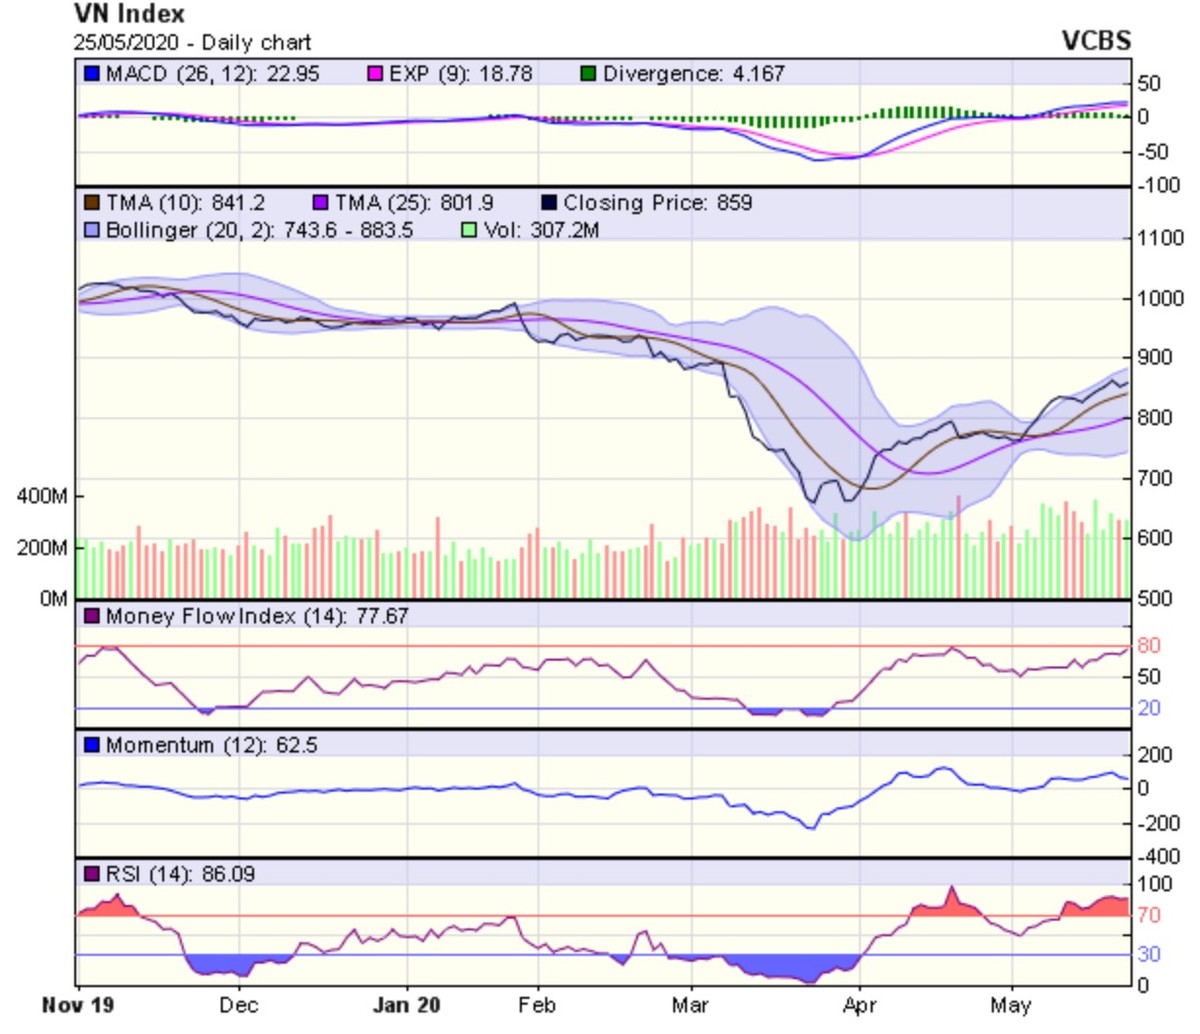Click the dark Closing Price legend swatch
The image size is (1200, 1034).
pos(548,203)
